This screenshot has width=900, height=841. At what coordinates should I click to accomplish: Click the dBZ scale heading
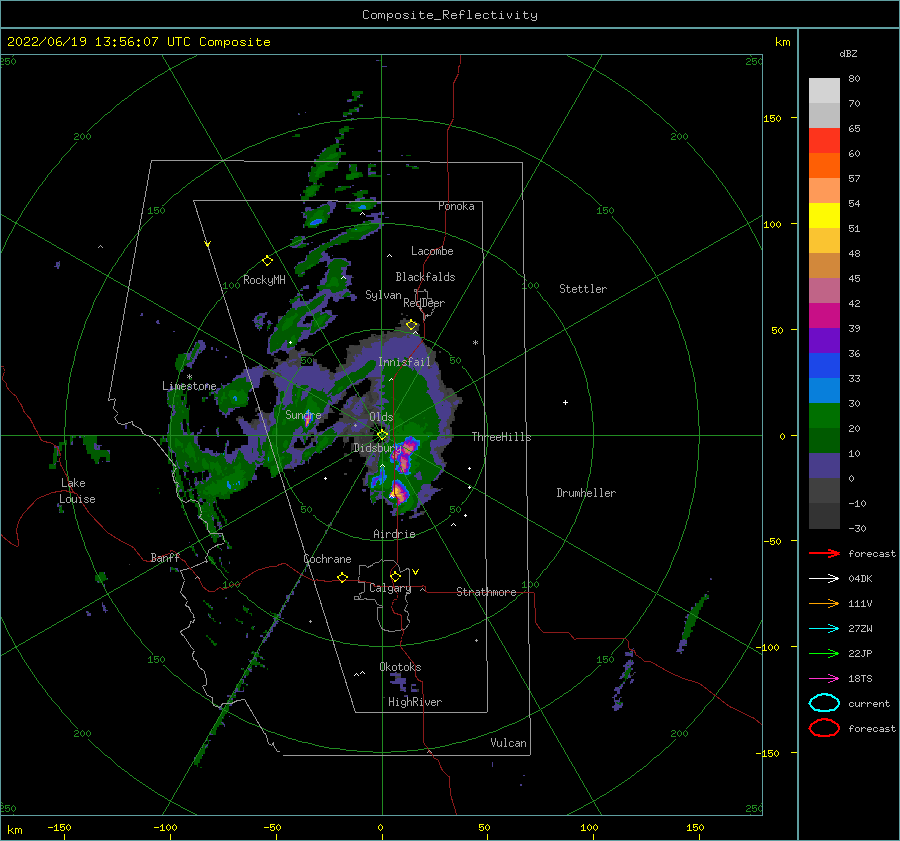pyautogui.click(x=848, y=54)
